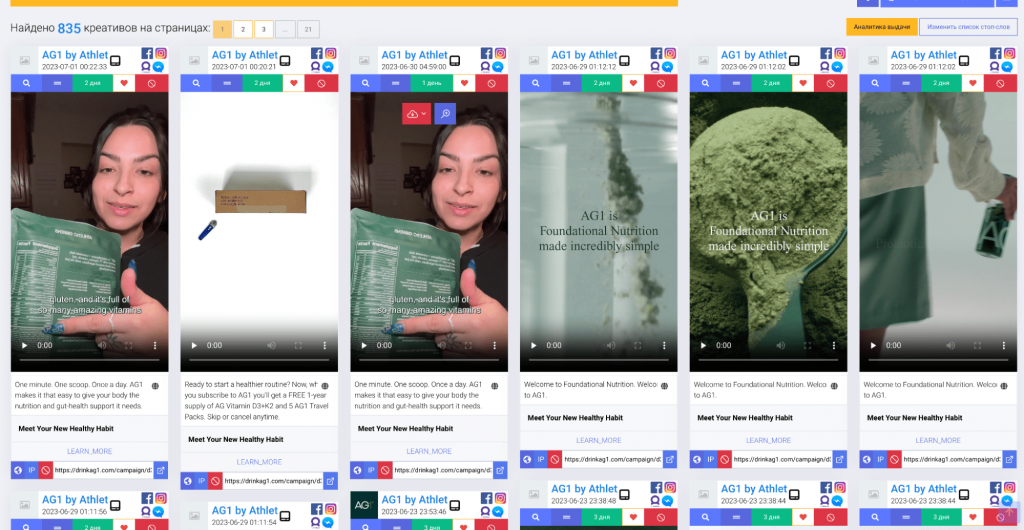Viewport: 1024px width, 530px height.
Task: Block the ad dated 2023-06-30 04:59:00
Action: (491, 84)
